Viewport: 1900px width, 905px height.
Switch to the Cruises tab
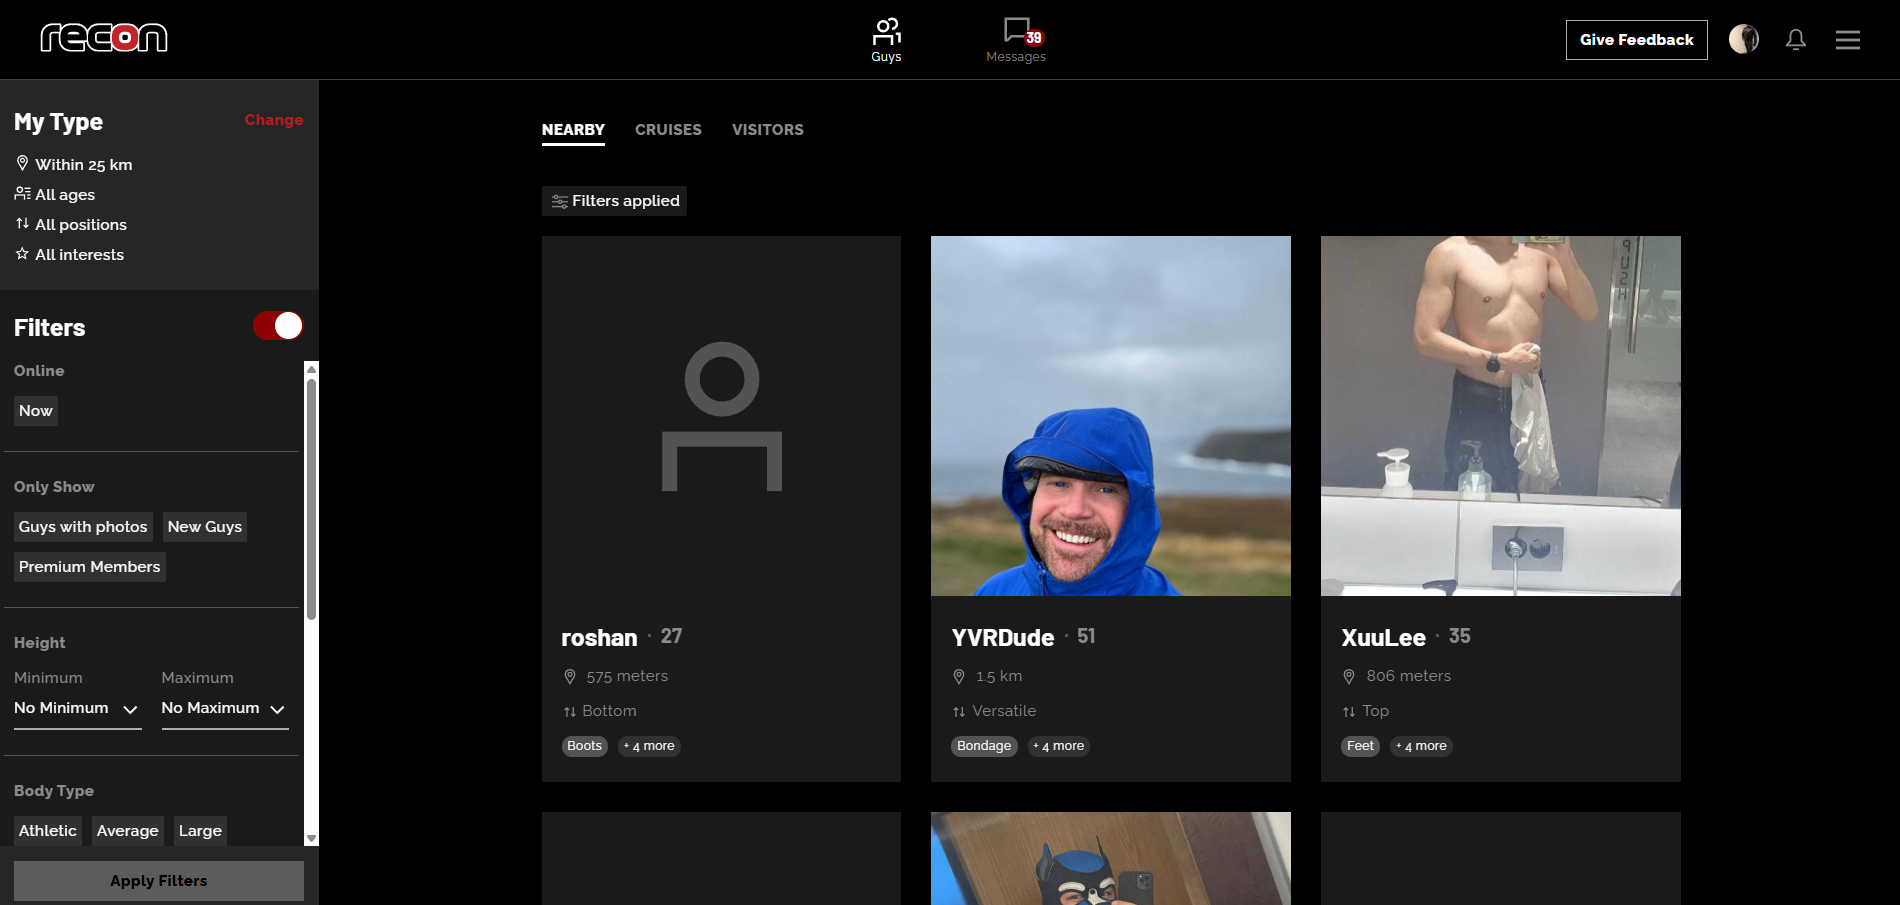[x=668, y=130]
